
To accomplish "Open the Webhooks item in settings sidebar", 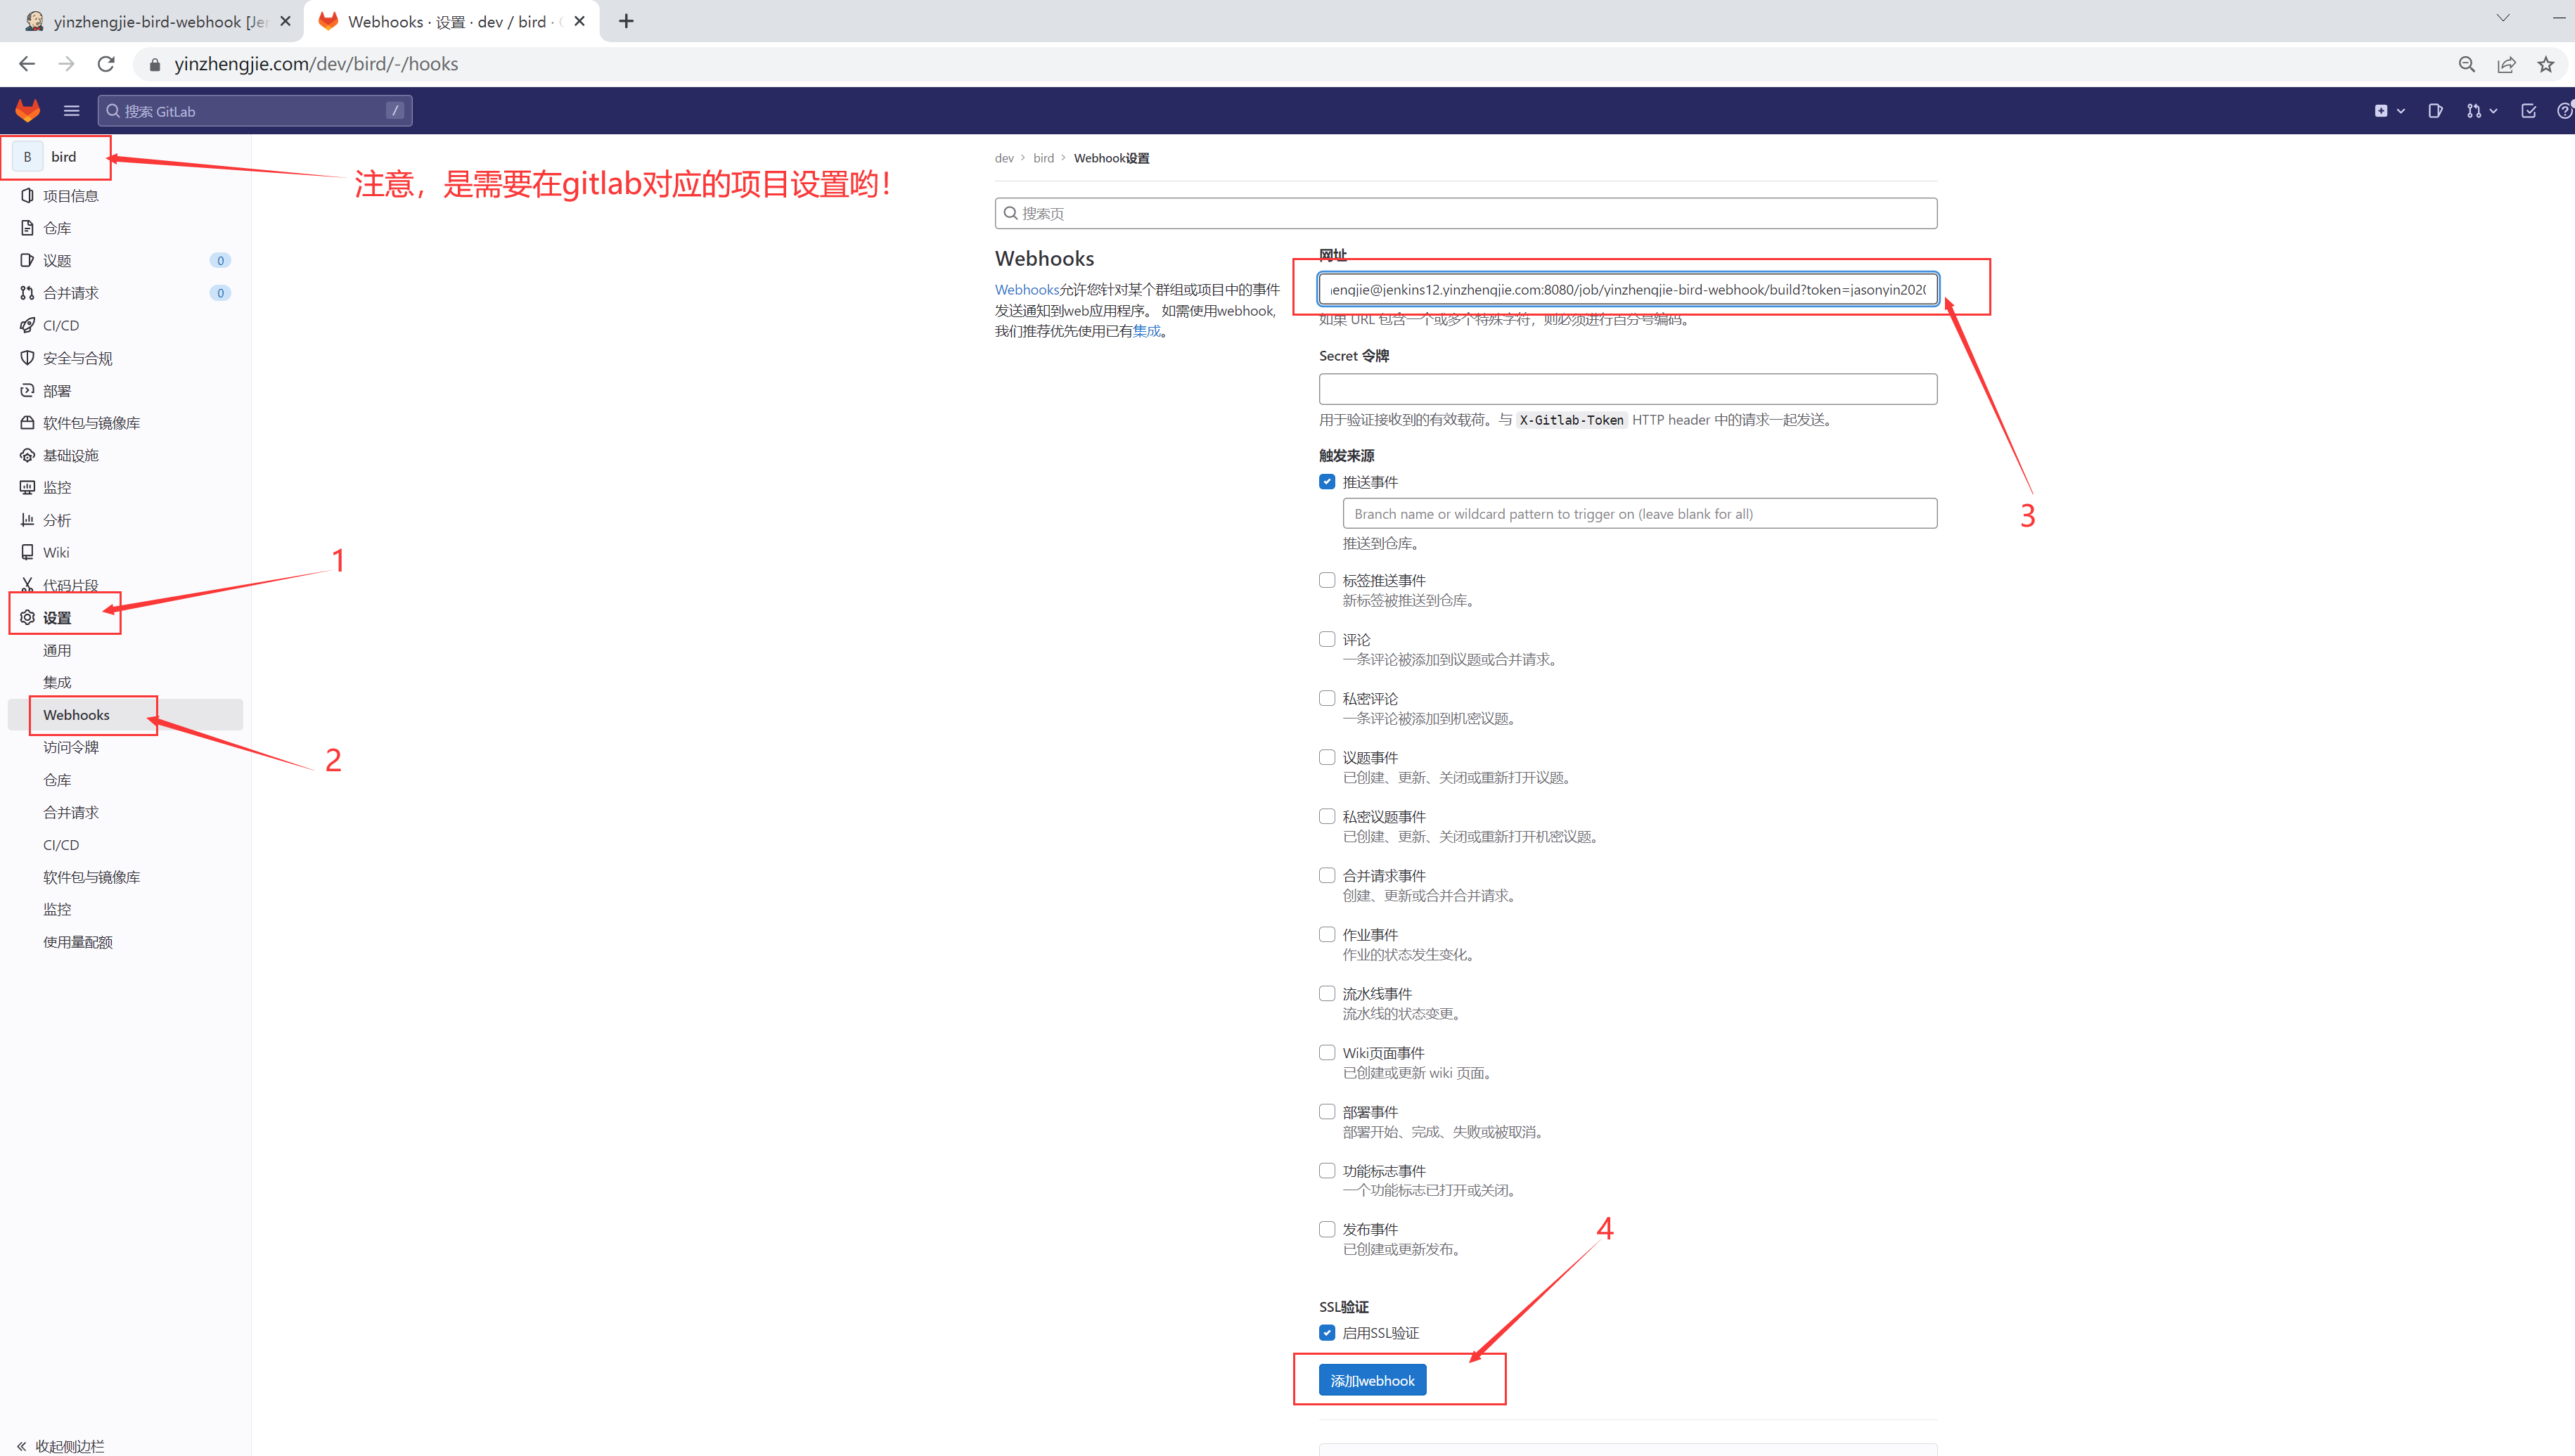I will [77, 715].
